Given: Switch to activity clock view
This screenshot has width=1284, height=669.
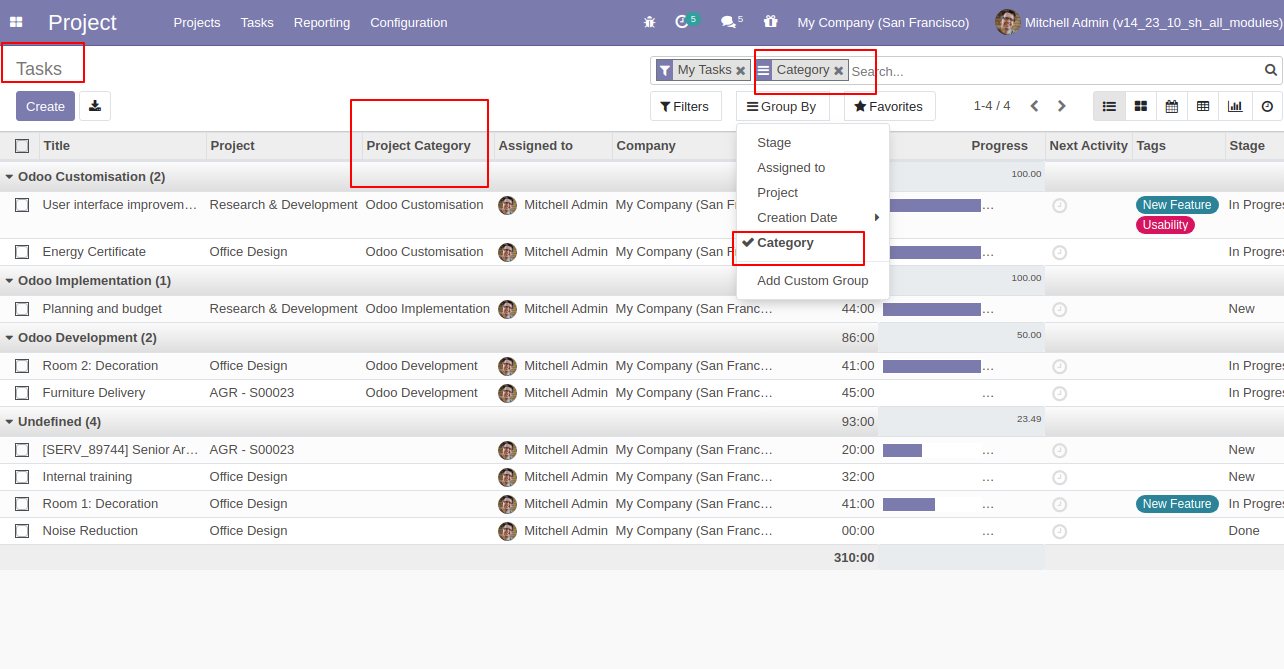Looking at the screenshot, I should tap(1267, 106).
